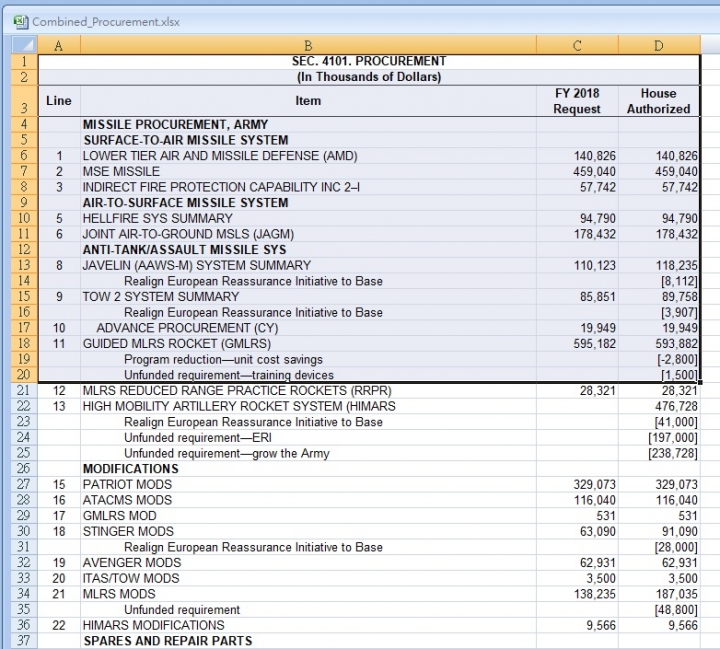This screenshot has width=720, height=649.
Task: Click House Authorized value 118,235
Action: 659,265
